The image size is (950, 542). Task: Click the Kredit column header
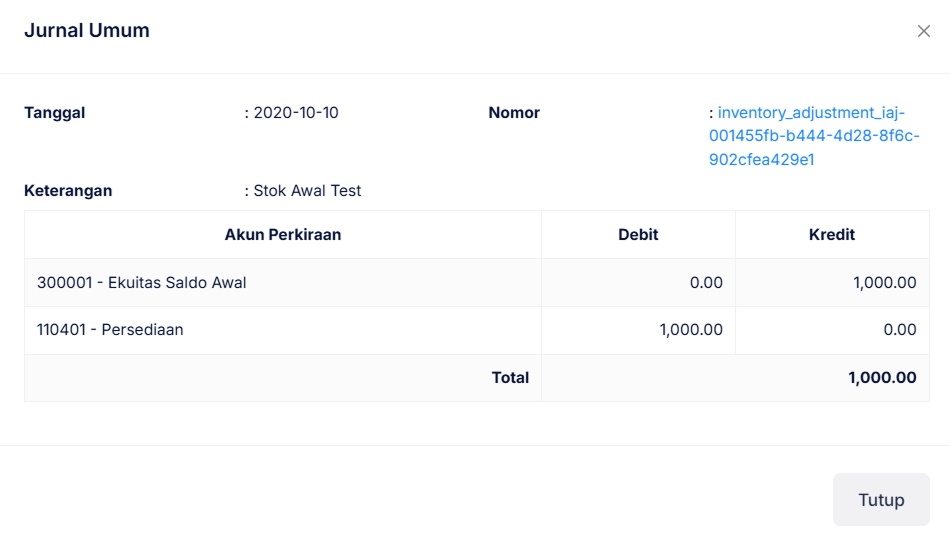click(832, 235)
